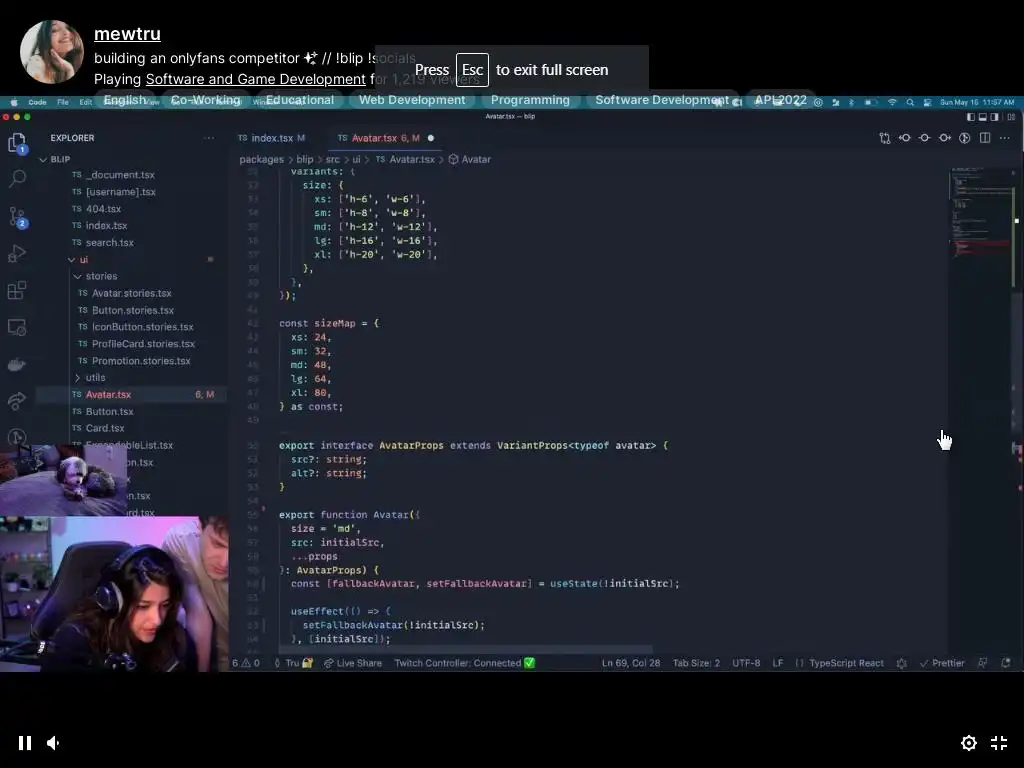Screen dimensions: 1024x768
Task: Change language mode TypeScript React
Action: (846, 663)
